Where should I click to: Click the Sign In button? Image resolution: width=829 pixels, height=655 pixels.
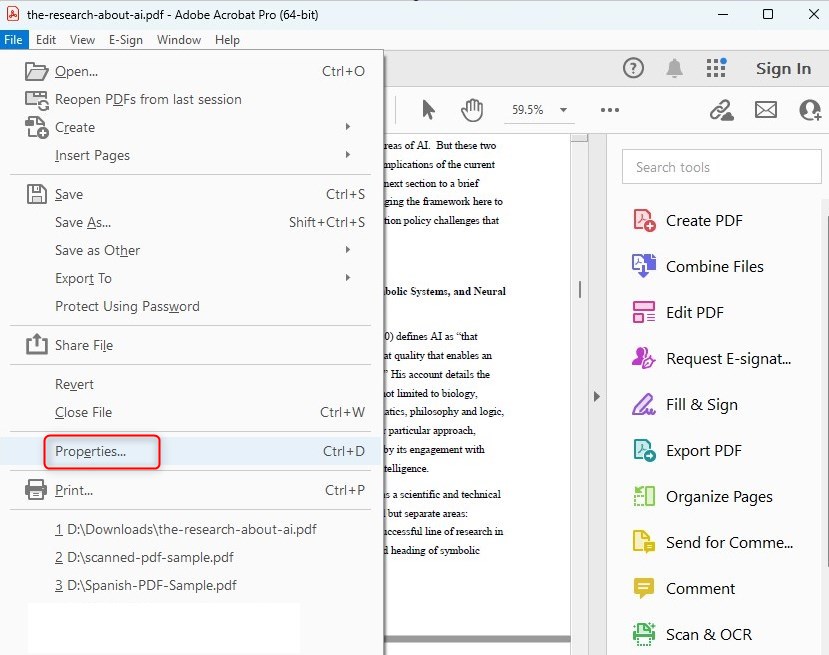[783, 68]
